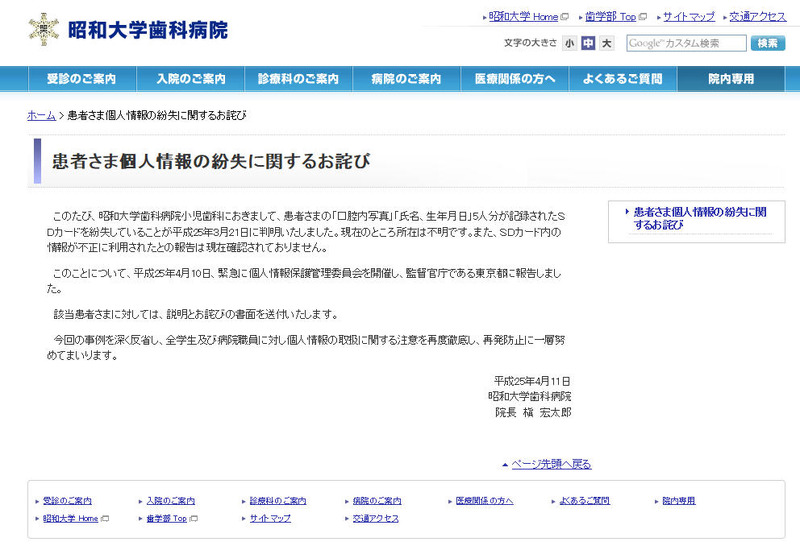Open 院内専用 navigation tab

pos(730,79)
